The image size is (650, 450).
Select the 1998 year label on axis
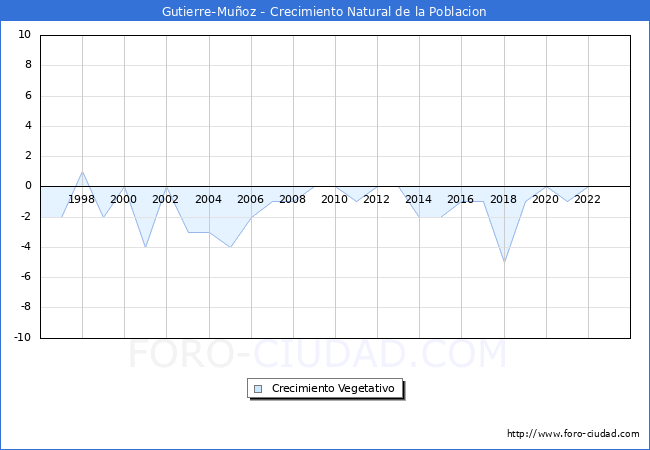click(82, 199)
